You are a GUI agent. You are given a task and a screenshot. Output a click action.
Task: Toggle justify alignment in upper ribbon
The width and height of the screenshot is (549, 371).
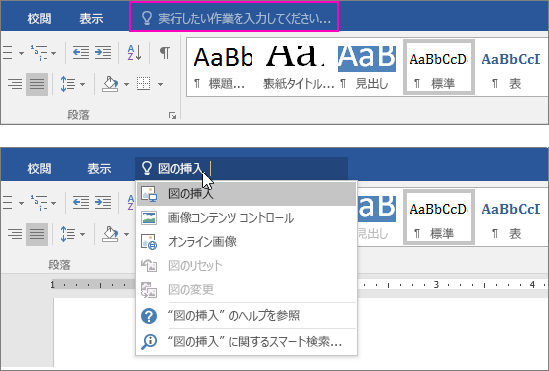pos(37,84)
